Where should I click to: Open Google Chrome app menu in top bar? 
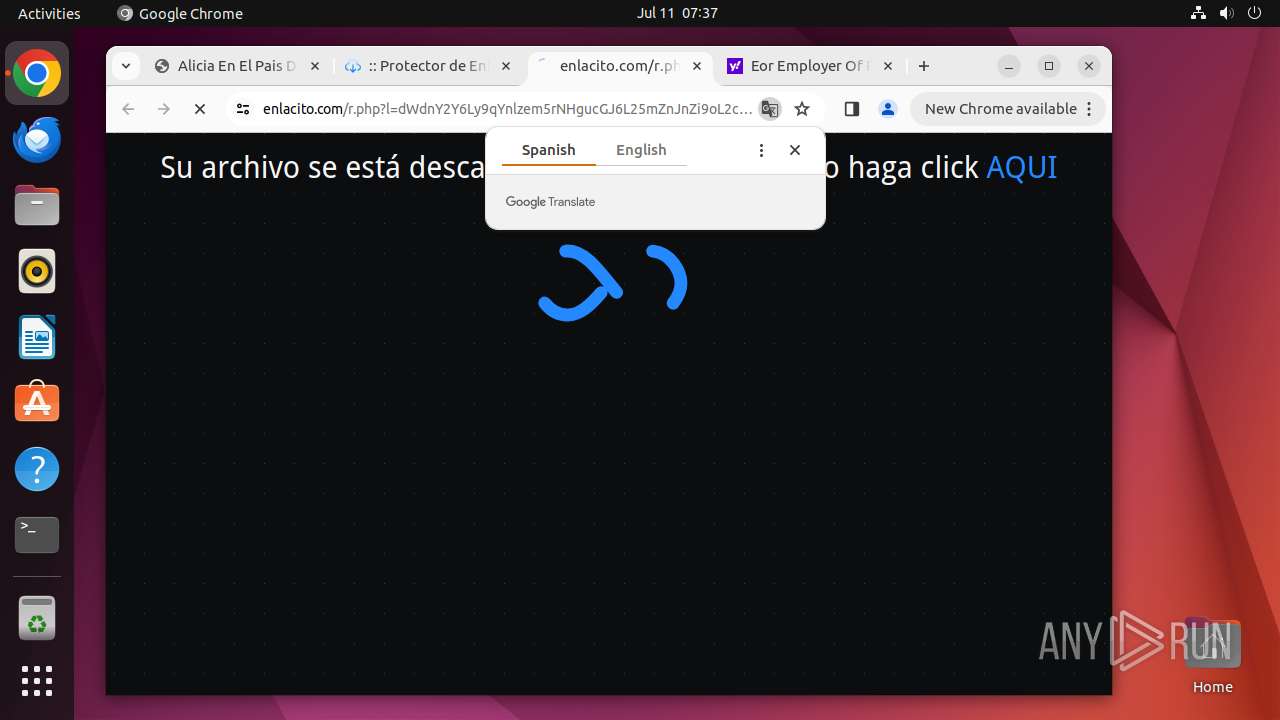180,13
